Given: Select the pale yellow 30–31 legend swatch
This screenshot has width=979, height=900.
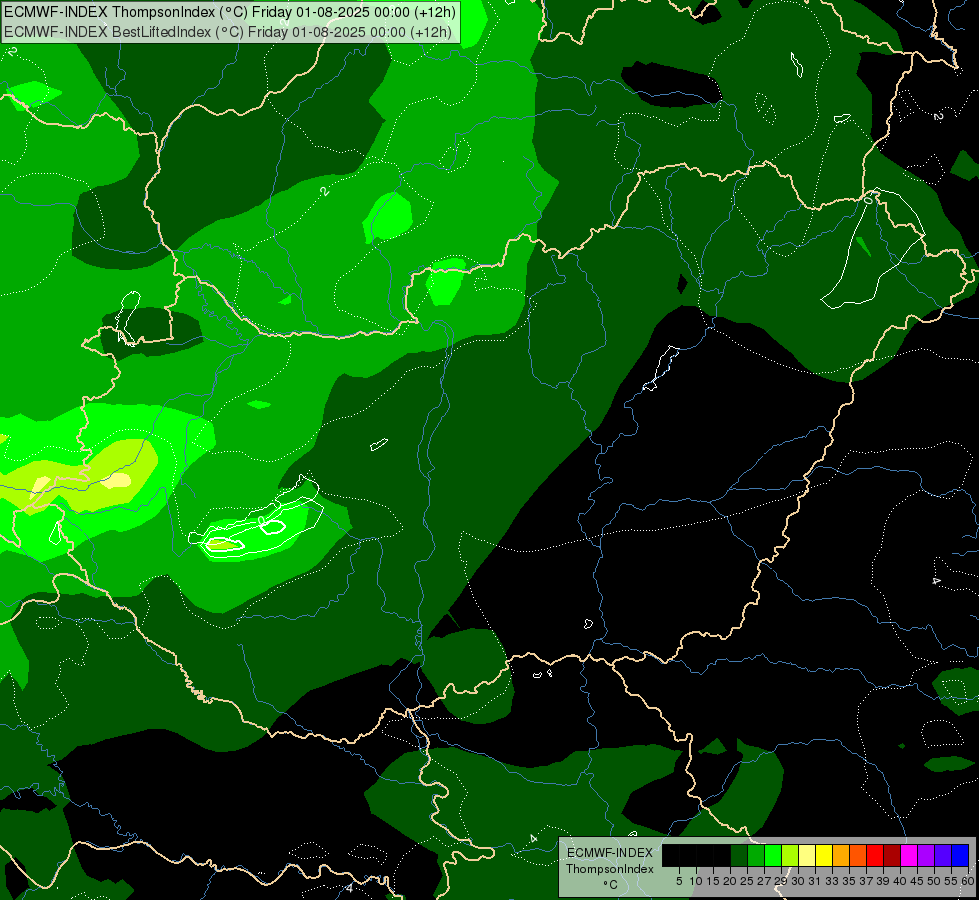Looking at the screenshot, I should tap(807, 855).
